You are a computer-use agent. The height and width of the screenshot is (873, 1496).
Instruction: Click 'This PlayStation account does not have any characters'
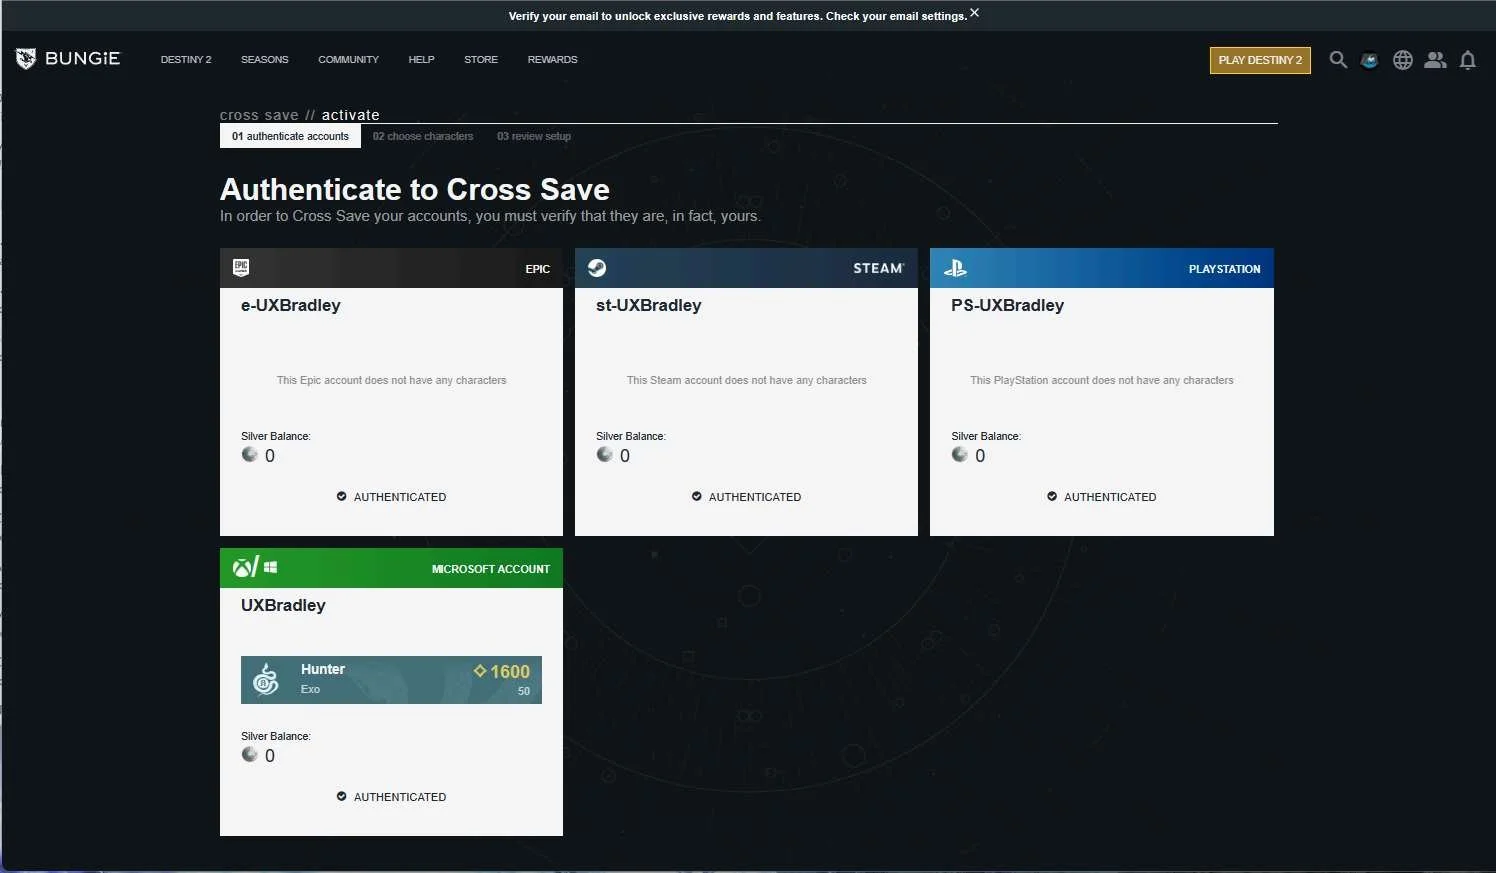pos(1102,380)
